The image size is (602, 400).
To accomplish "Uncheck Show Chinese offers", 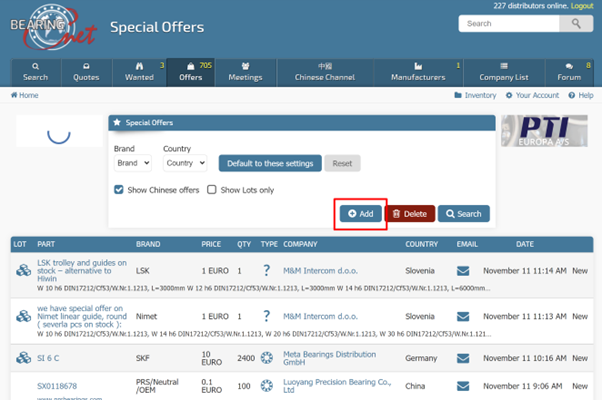I will (119, 190).
